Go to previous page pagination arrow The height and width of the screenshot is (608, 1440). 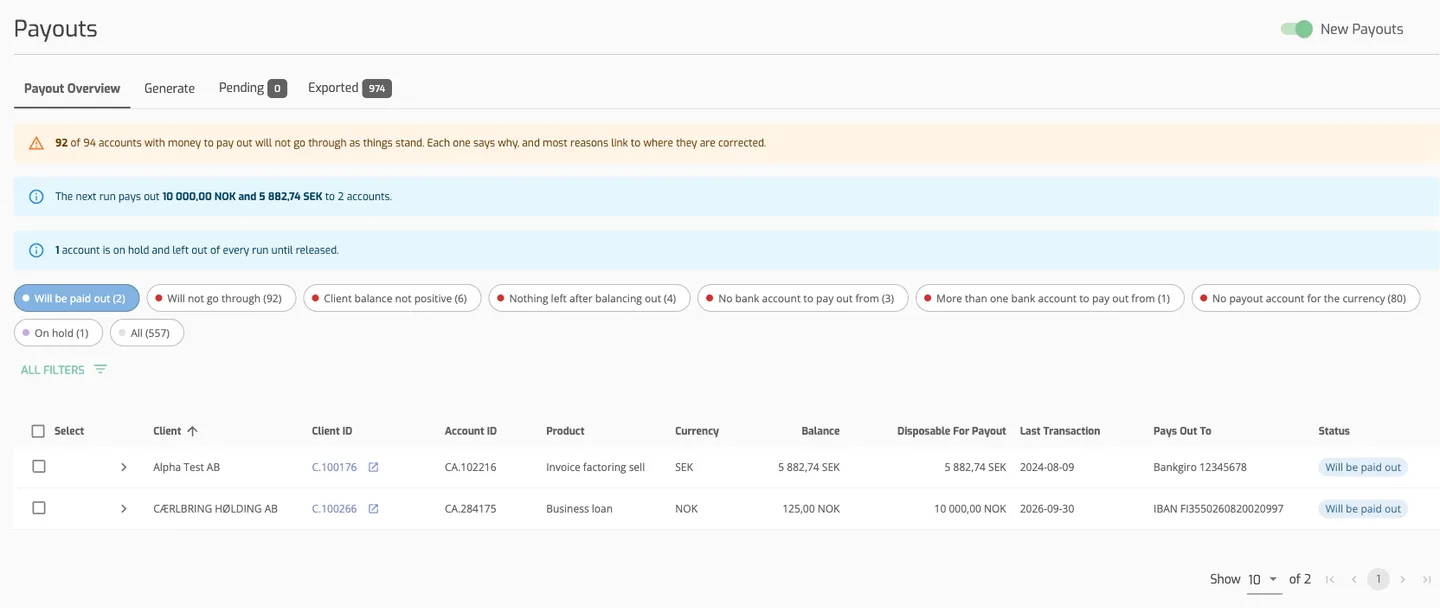[1354, 579]
